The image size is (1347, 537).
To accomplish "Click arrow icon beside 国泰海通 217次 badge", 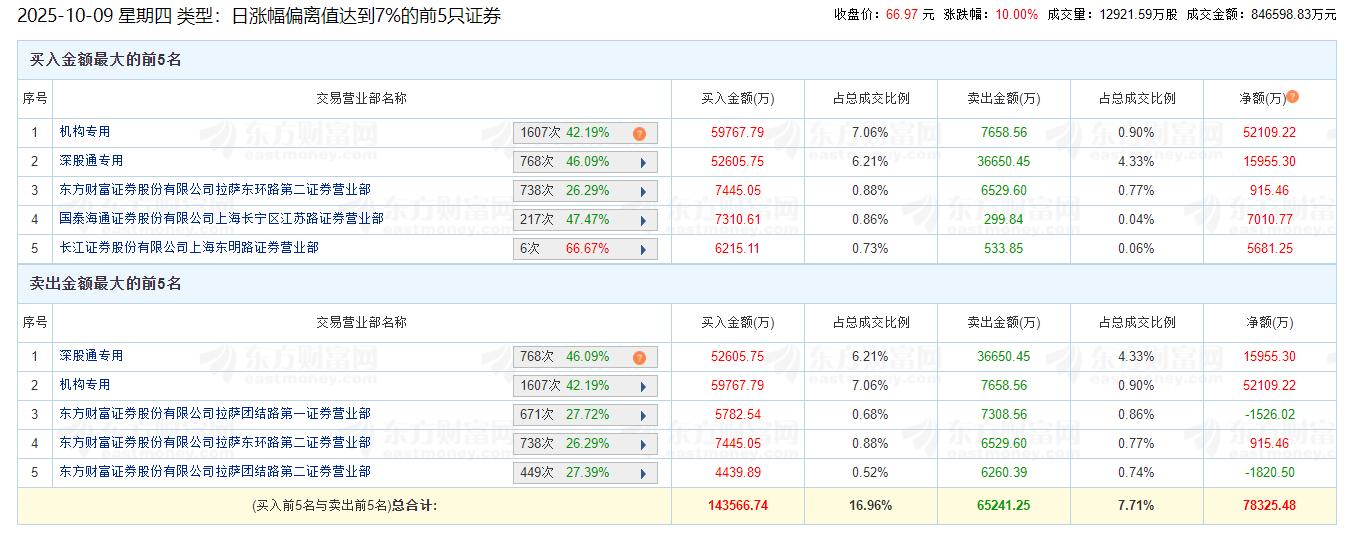I will tap(641, 220).
